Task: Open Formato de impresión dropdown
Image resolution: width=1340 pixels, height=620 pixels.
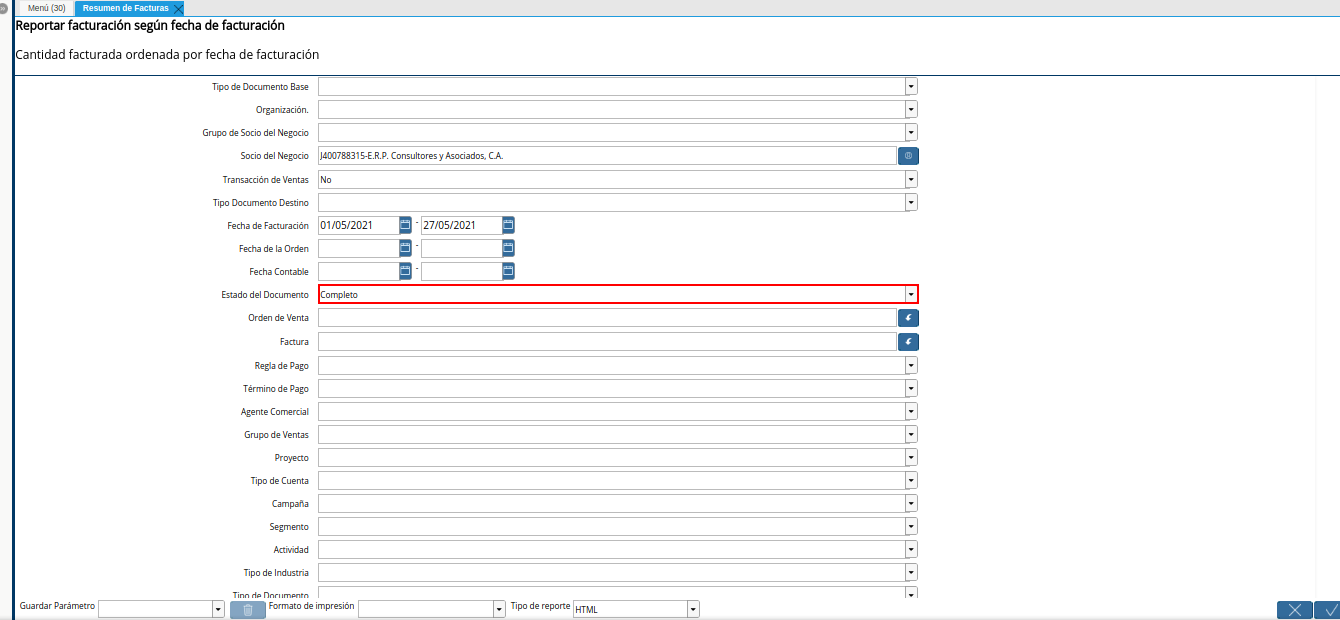Action: click(499, 609)
